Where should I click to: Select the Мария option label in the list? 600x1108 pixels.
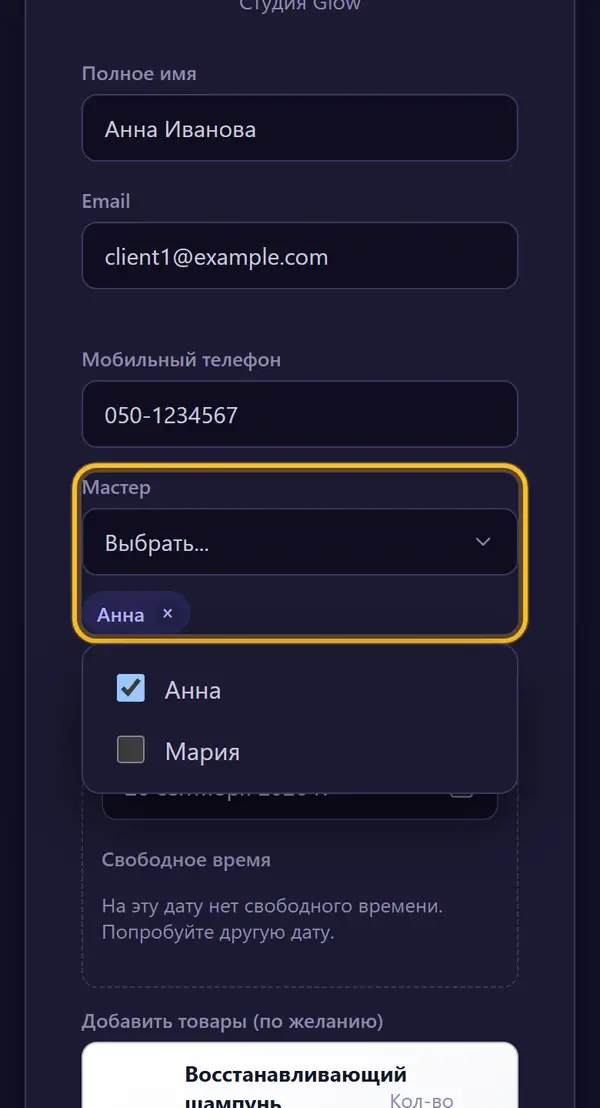pyautogui.click(x=202, y=752)
